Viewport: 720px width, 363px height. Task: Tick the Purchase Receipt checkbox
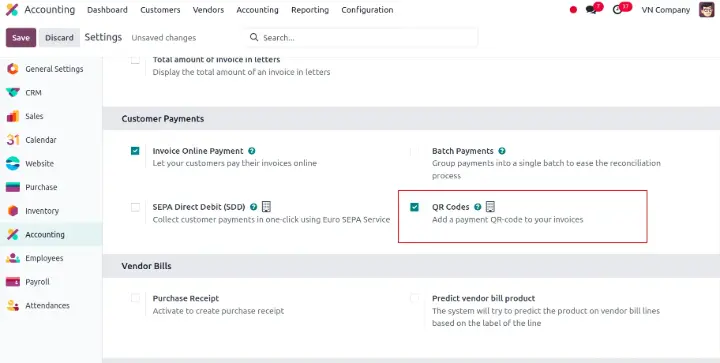click(135, 298)
